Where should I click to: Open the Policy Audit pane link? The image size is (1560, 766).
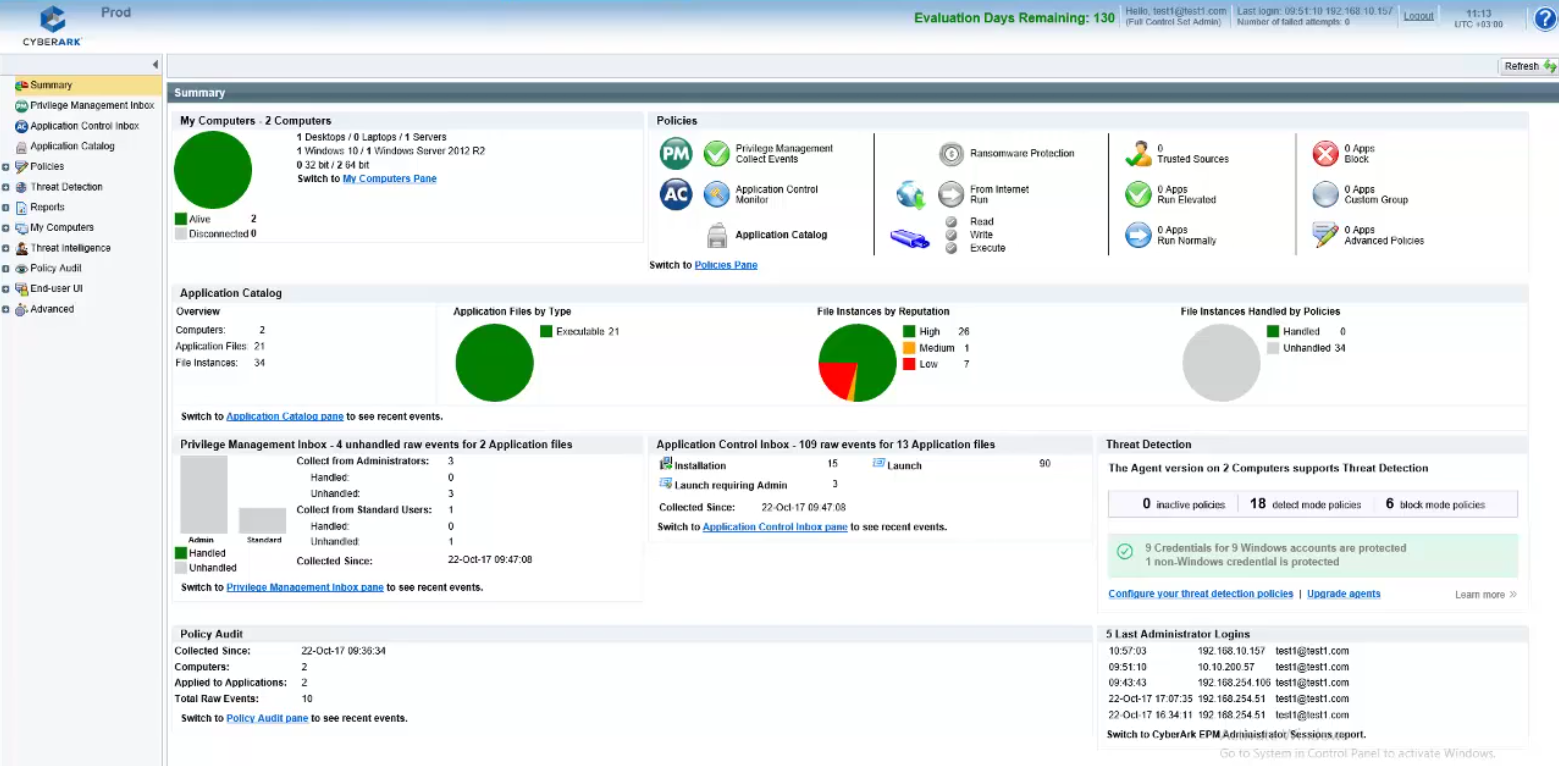coord(267,718)
